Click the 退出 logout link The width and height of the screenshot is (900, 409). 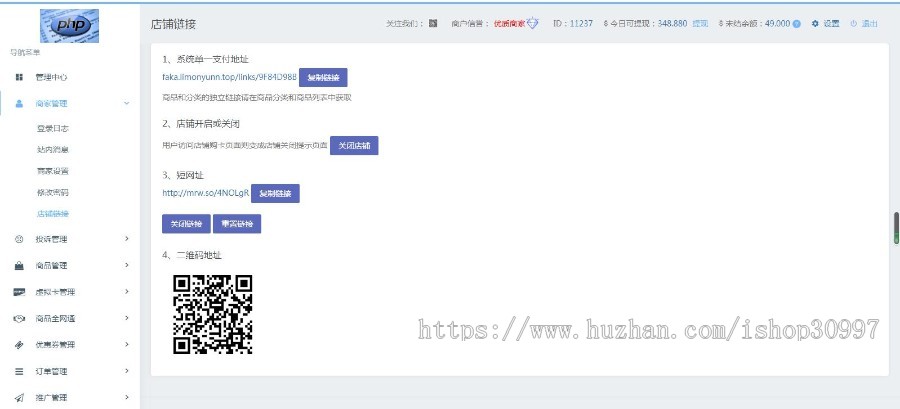coord(870,24)
